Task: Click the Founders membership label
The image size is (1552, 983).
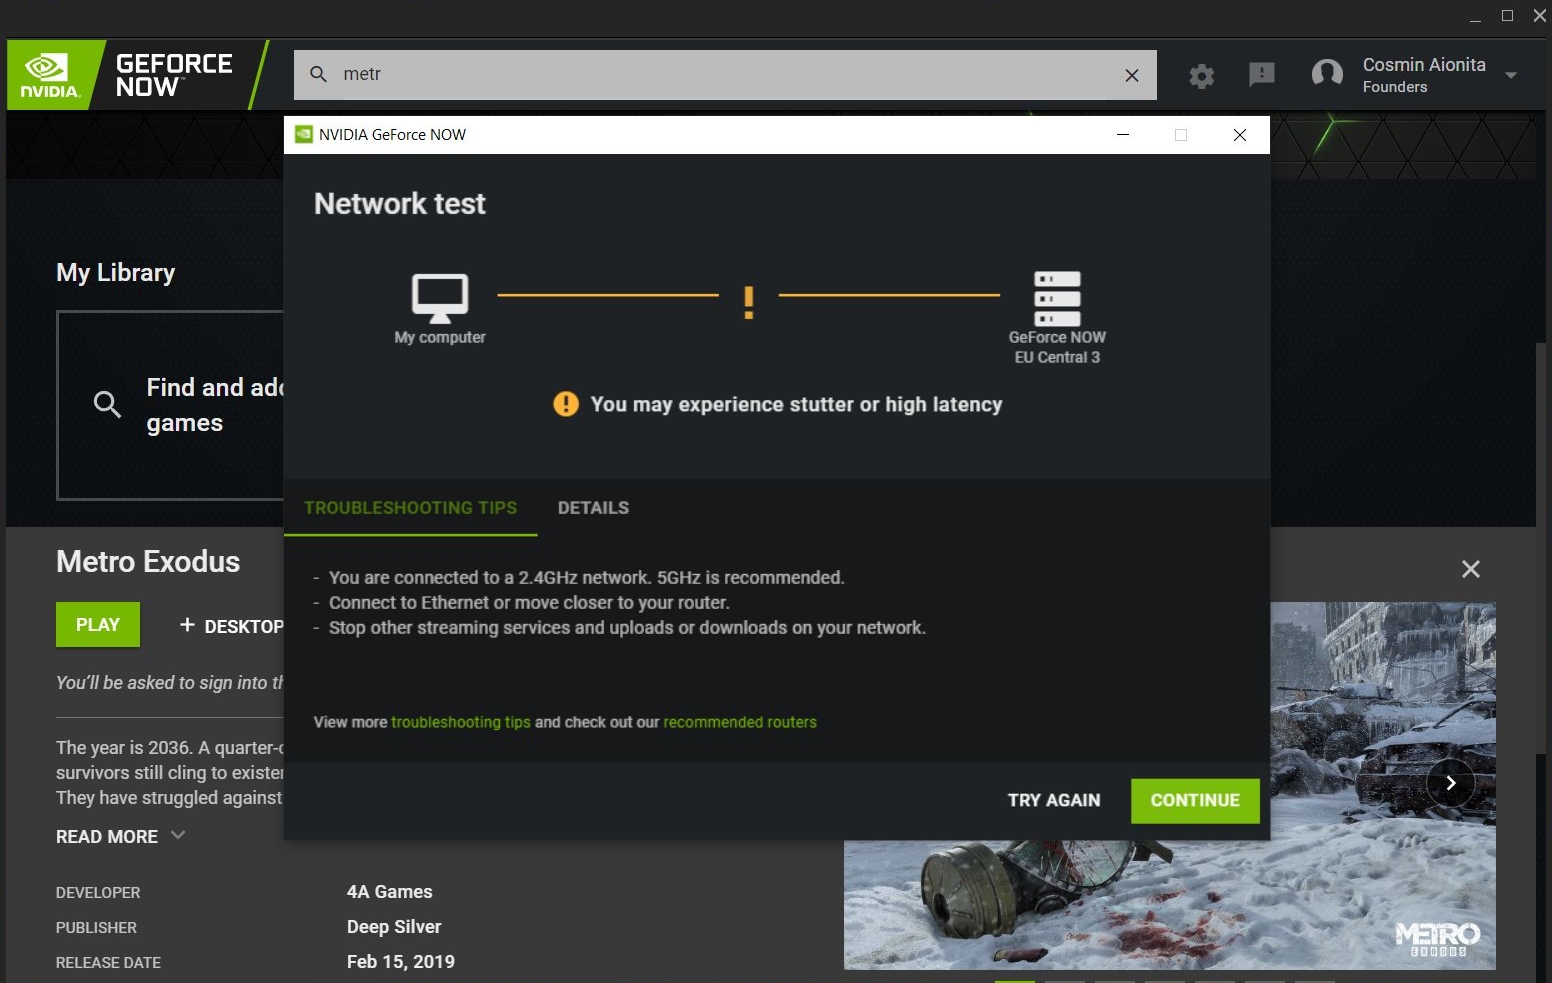Action: click(1395, 87)
